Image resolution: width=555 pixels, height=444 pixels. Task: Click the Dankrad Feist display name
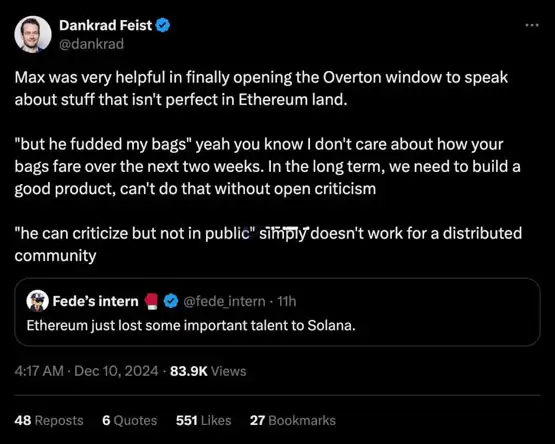click(105, 25)
